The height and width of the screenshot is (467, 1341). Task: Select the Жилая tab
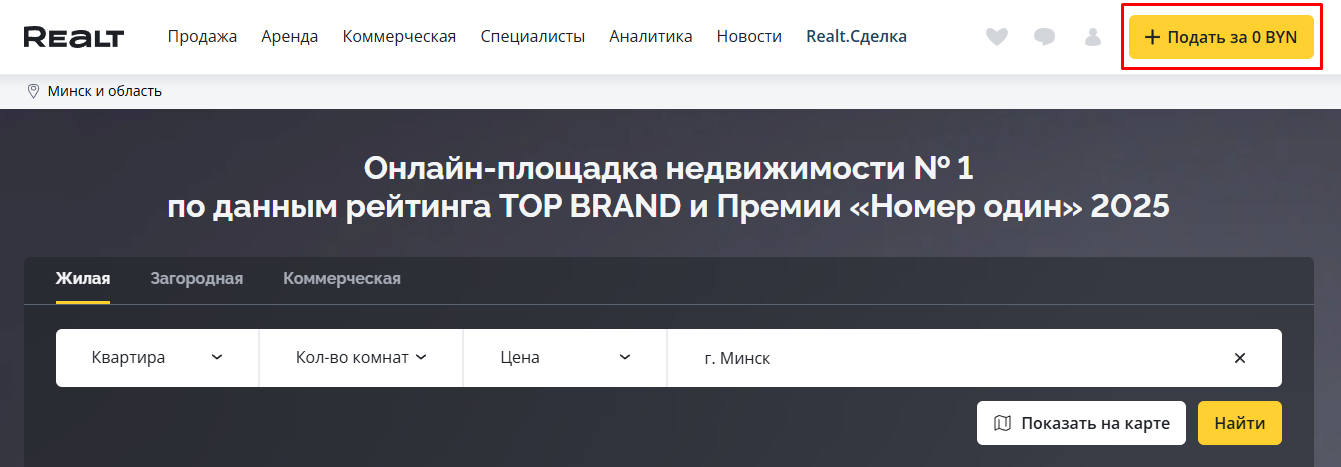pos(83,278)
